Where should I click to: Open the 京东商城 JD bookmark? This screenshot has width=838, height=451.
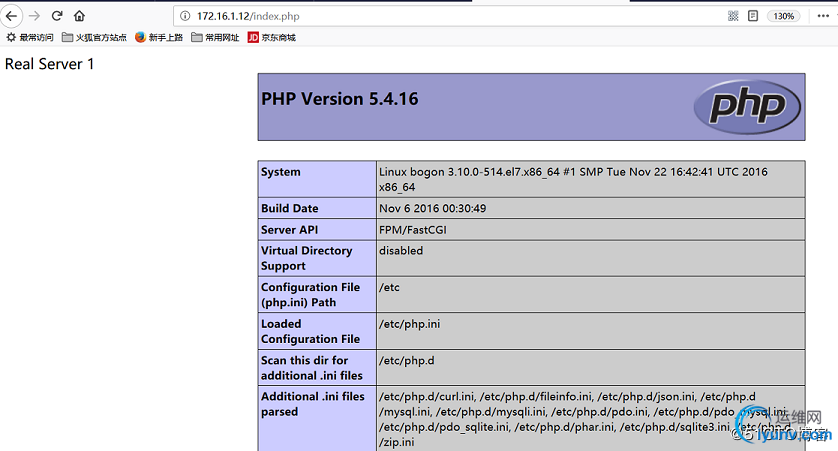271,37
